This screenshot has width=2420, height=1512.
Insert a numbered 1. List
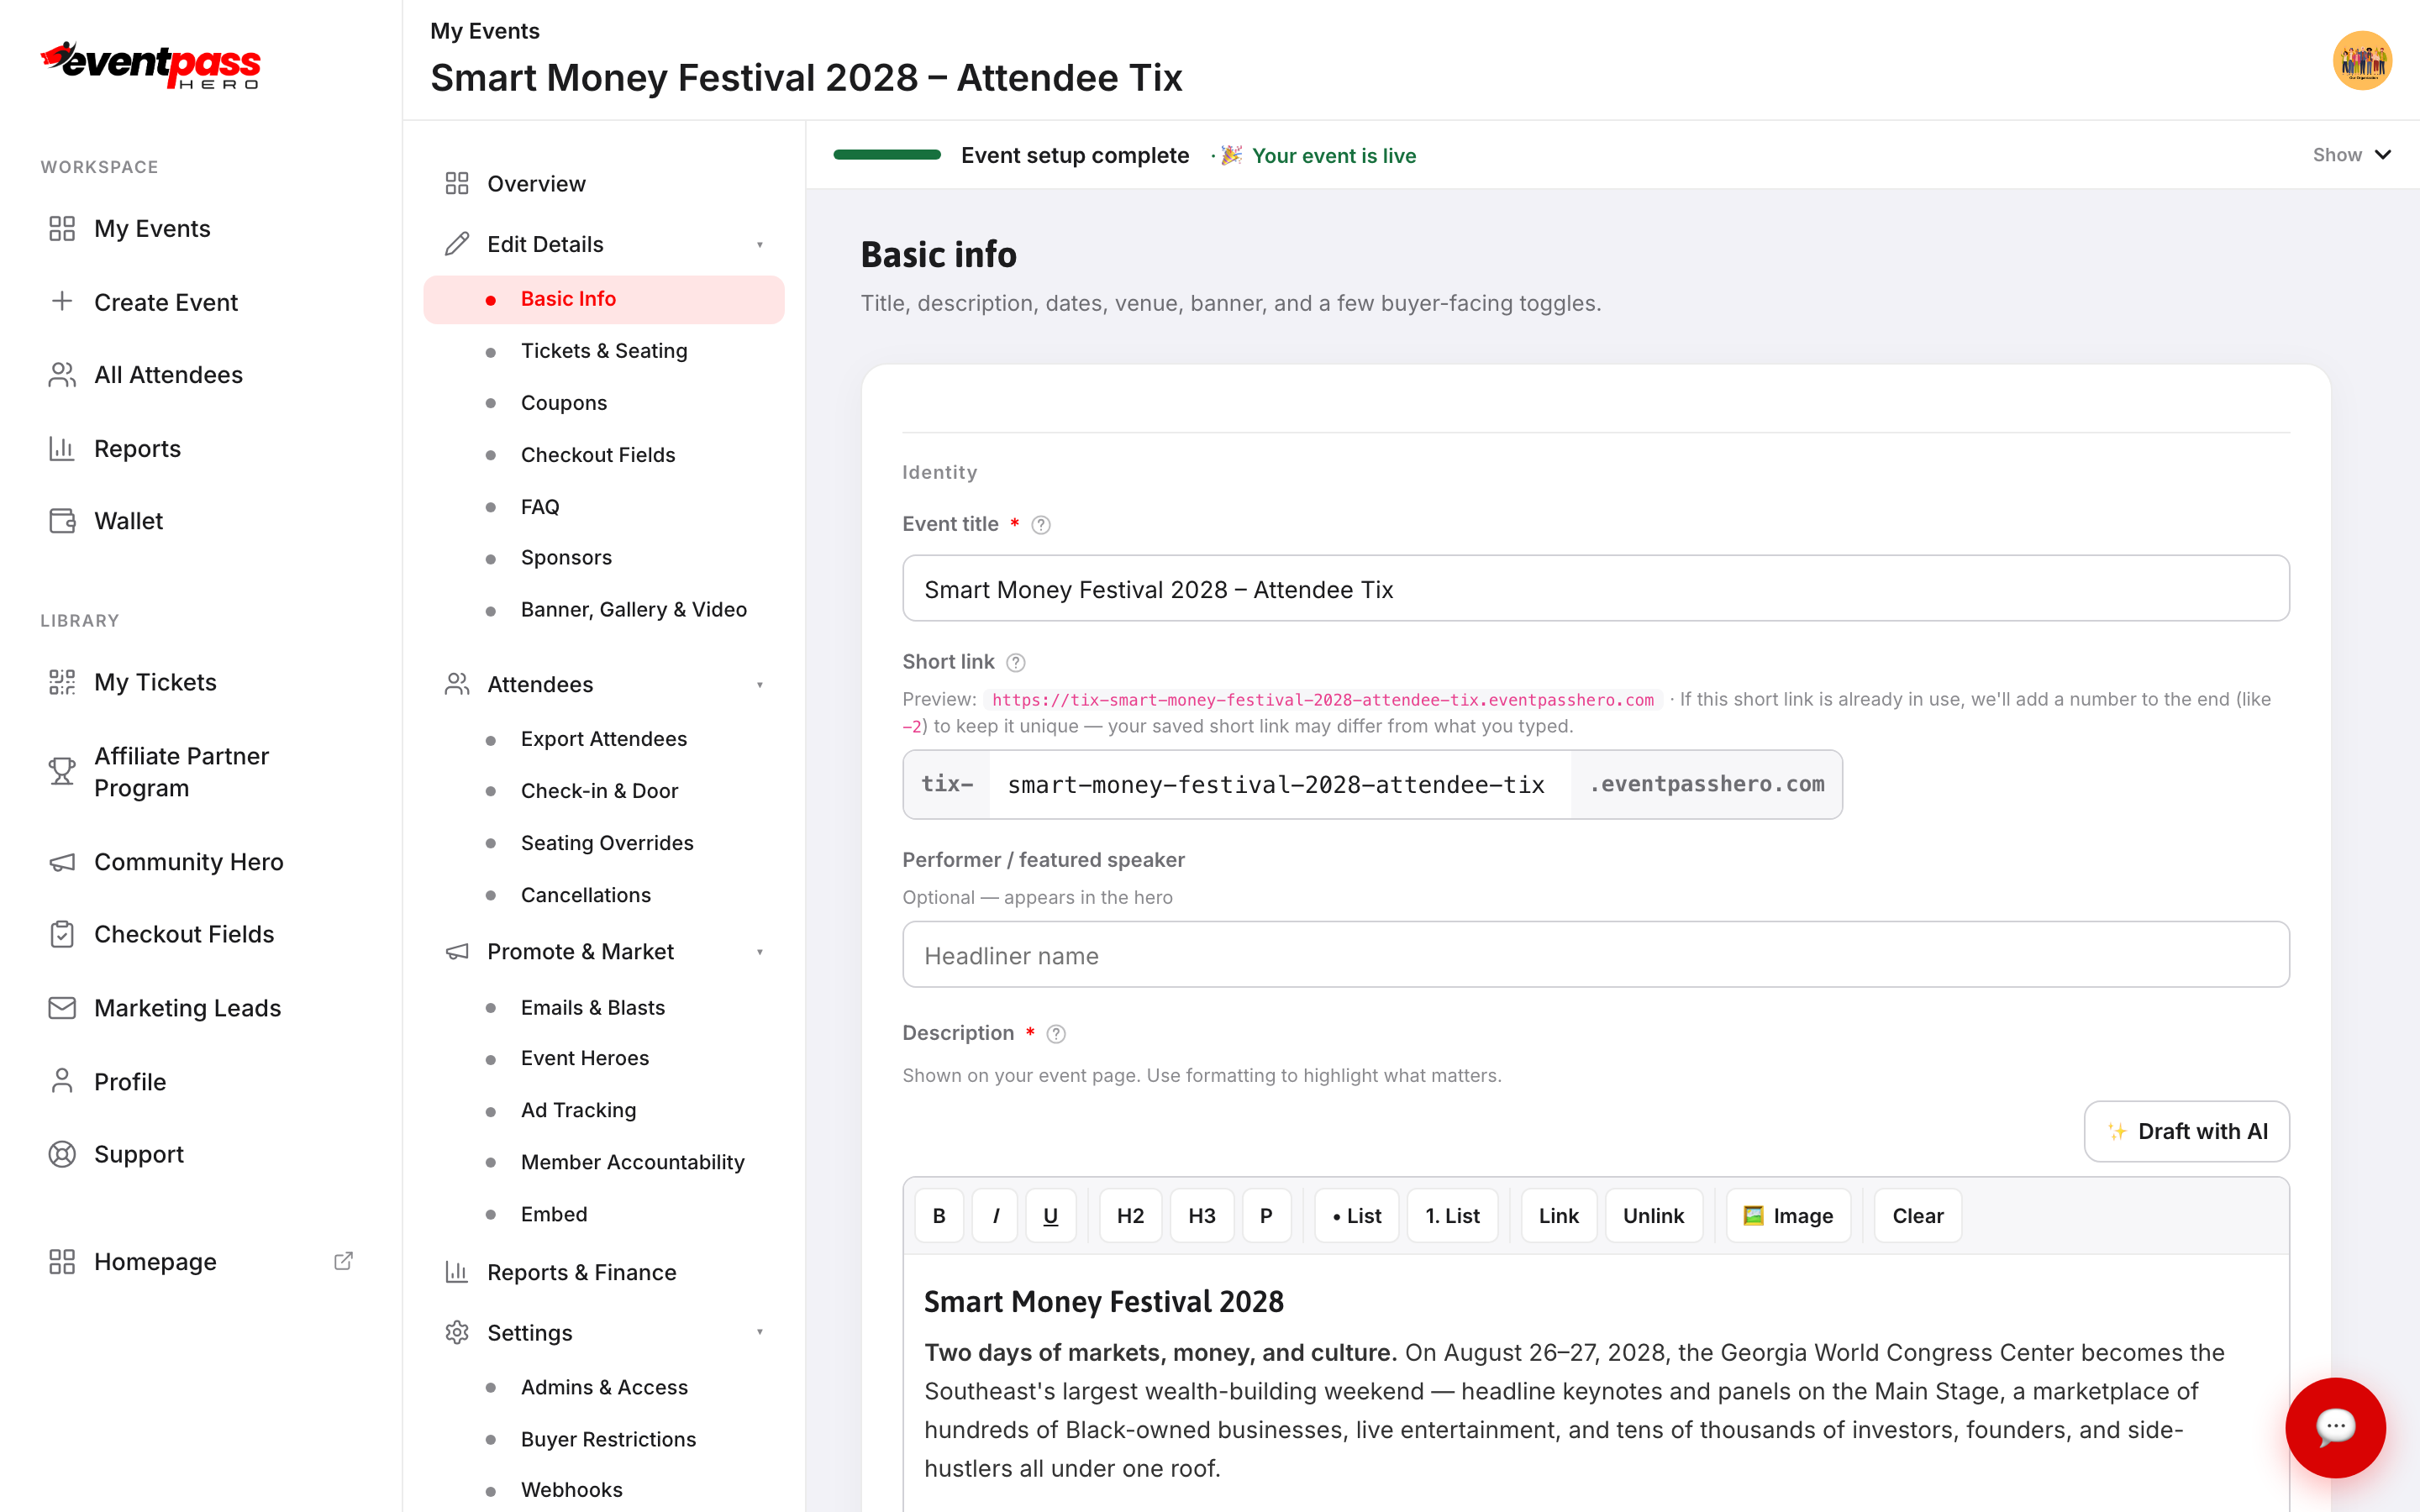pyautogui.click(x=1452, y=1216)
